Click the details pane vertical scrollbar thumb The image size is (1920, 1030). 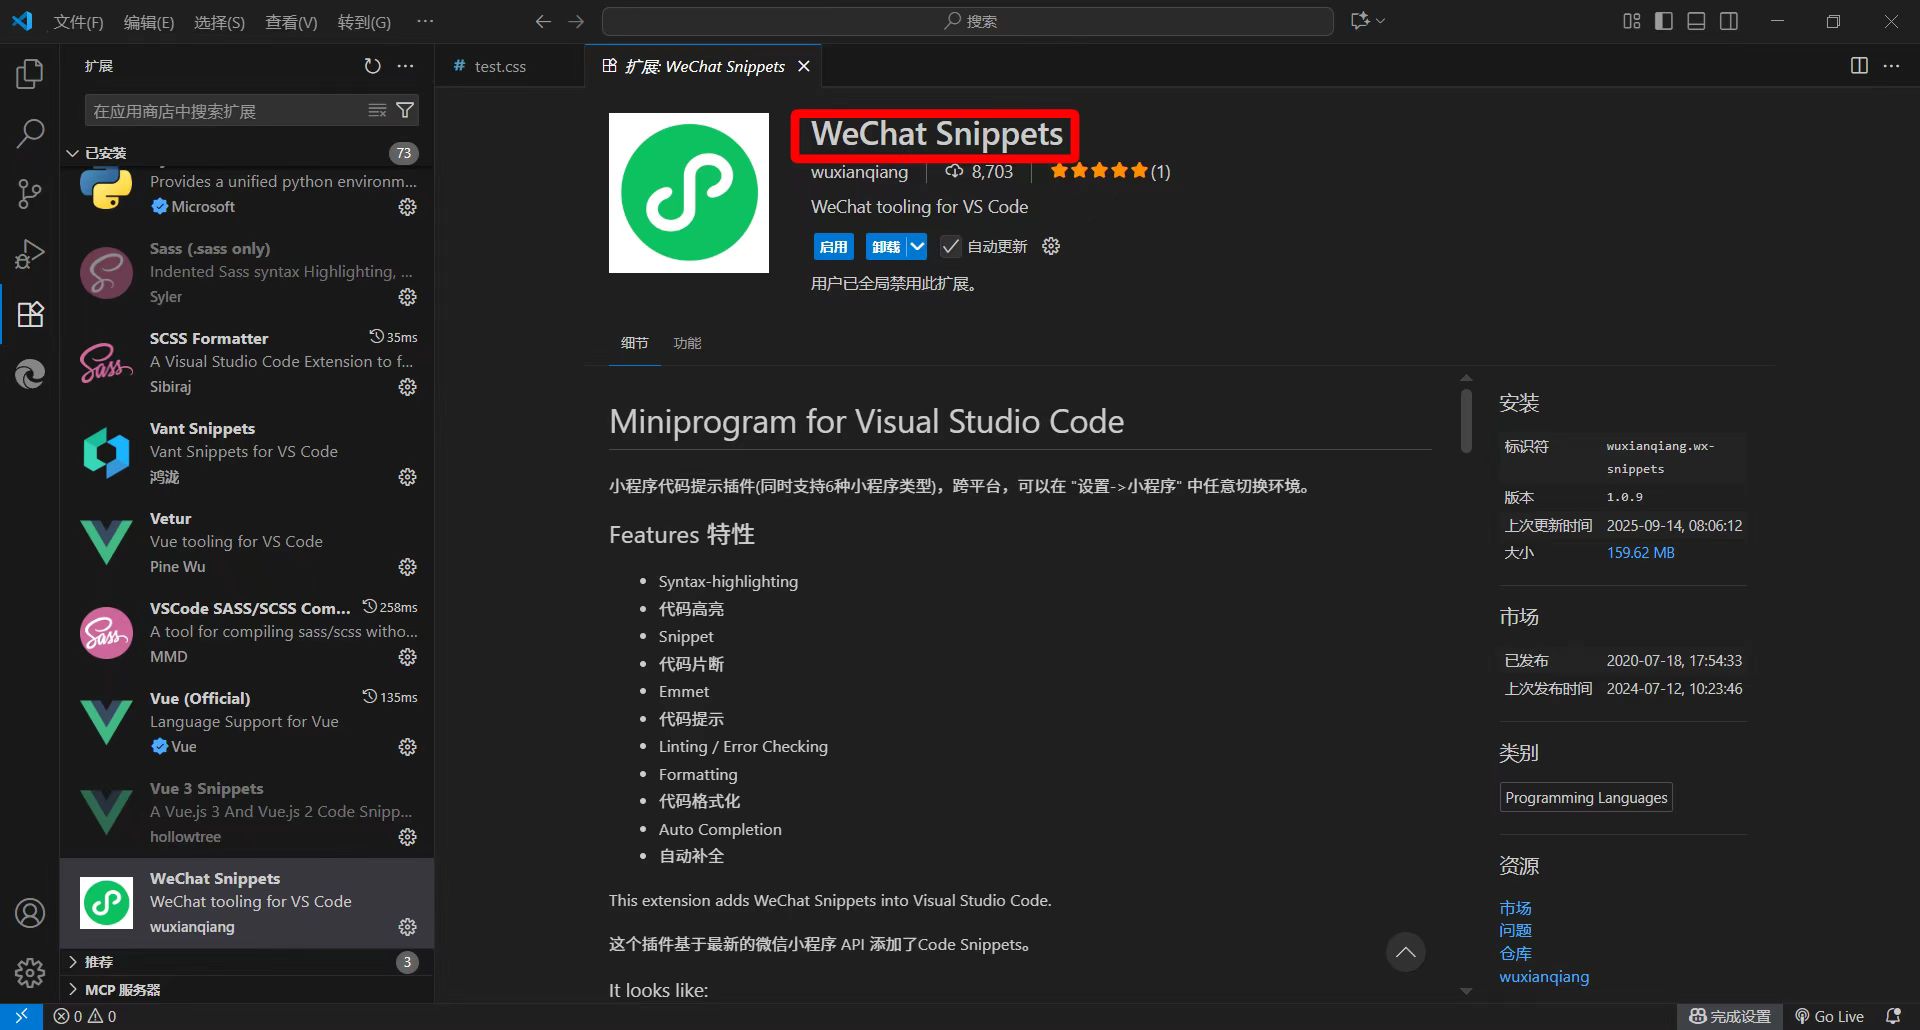point(1466,420)
